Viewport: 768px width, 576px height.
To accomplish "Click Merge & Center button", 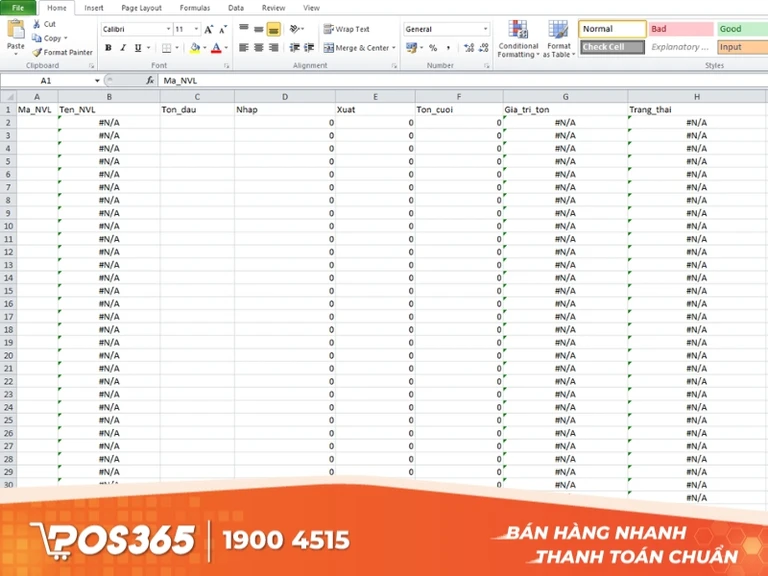I will 356,48.
